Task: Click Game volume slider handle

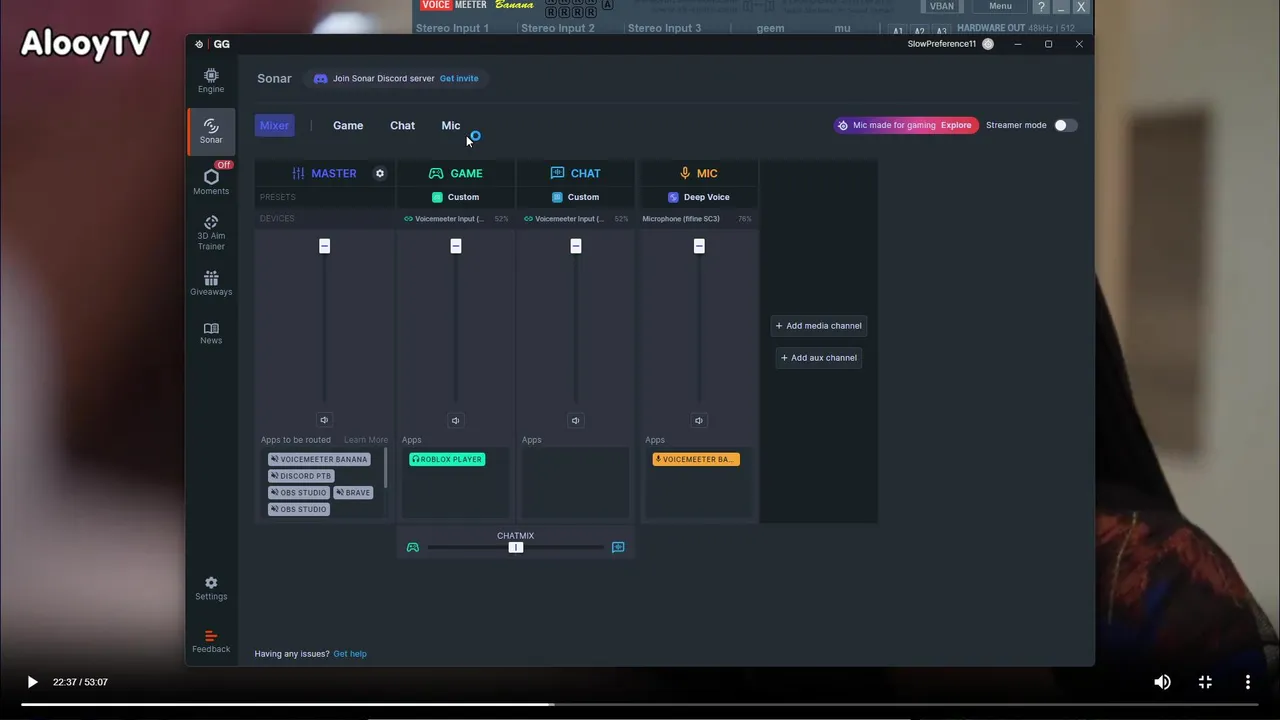Action: coord(456,246)
